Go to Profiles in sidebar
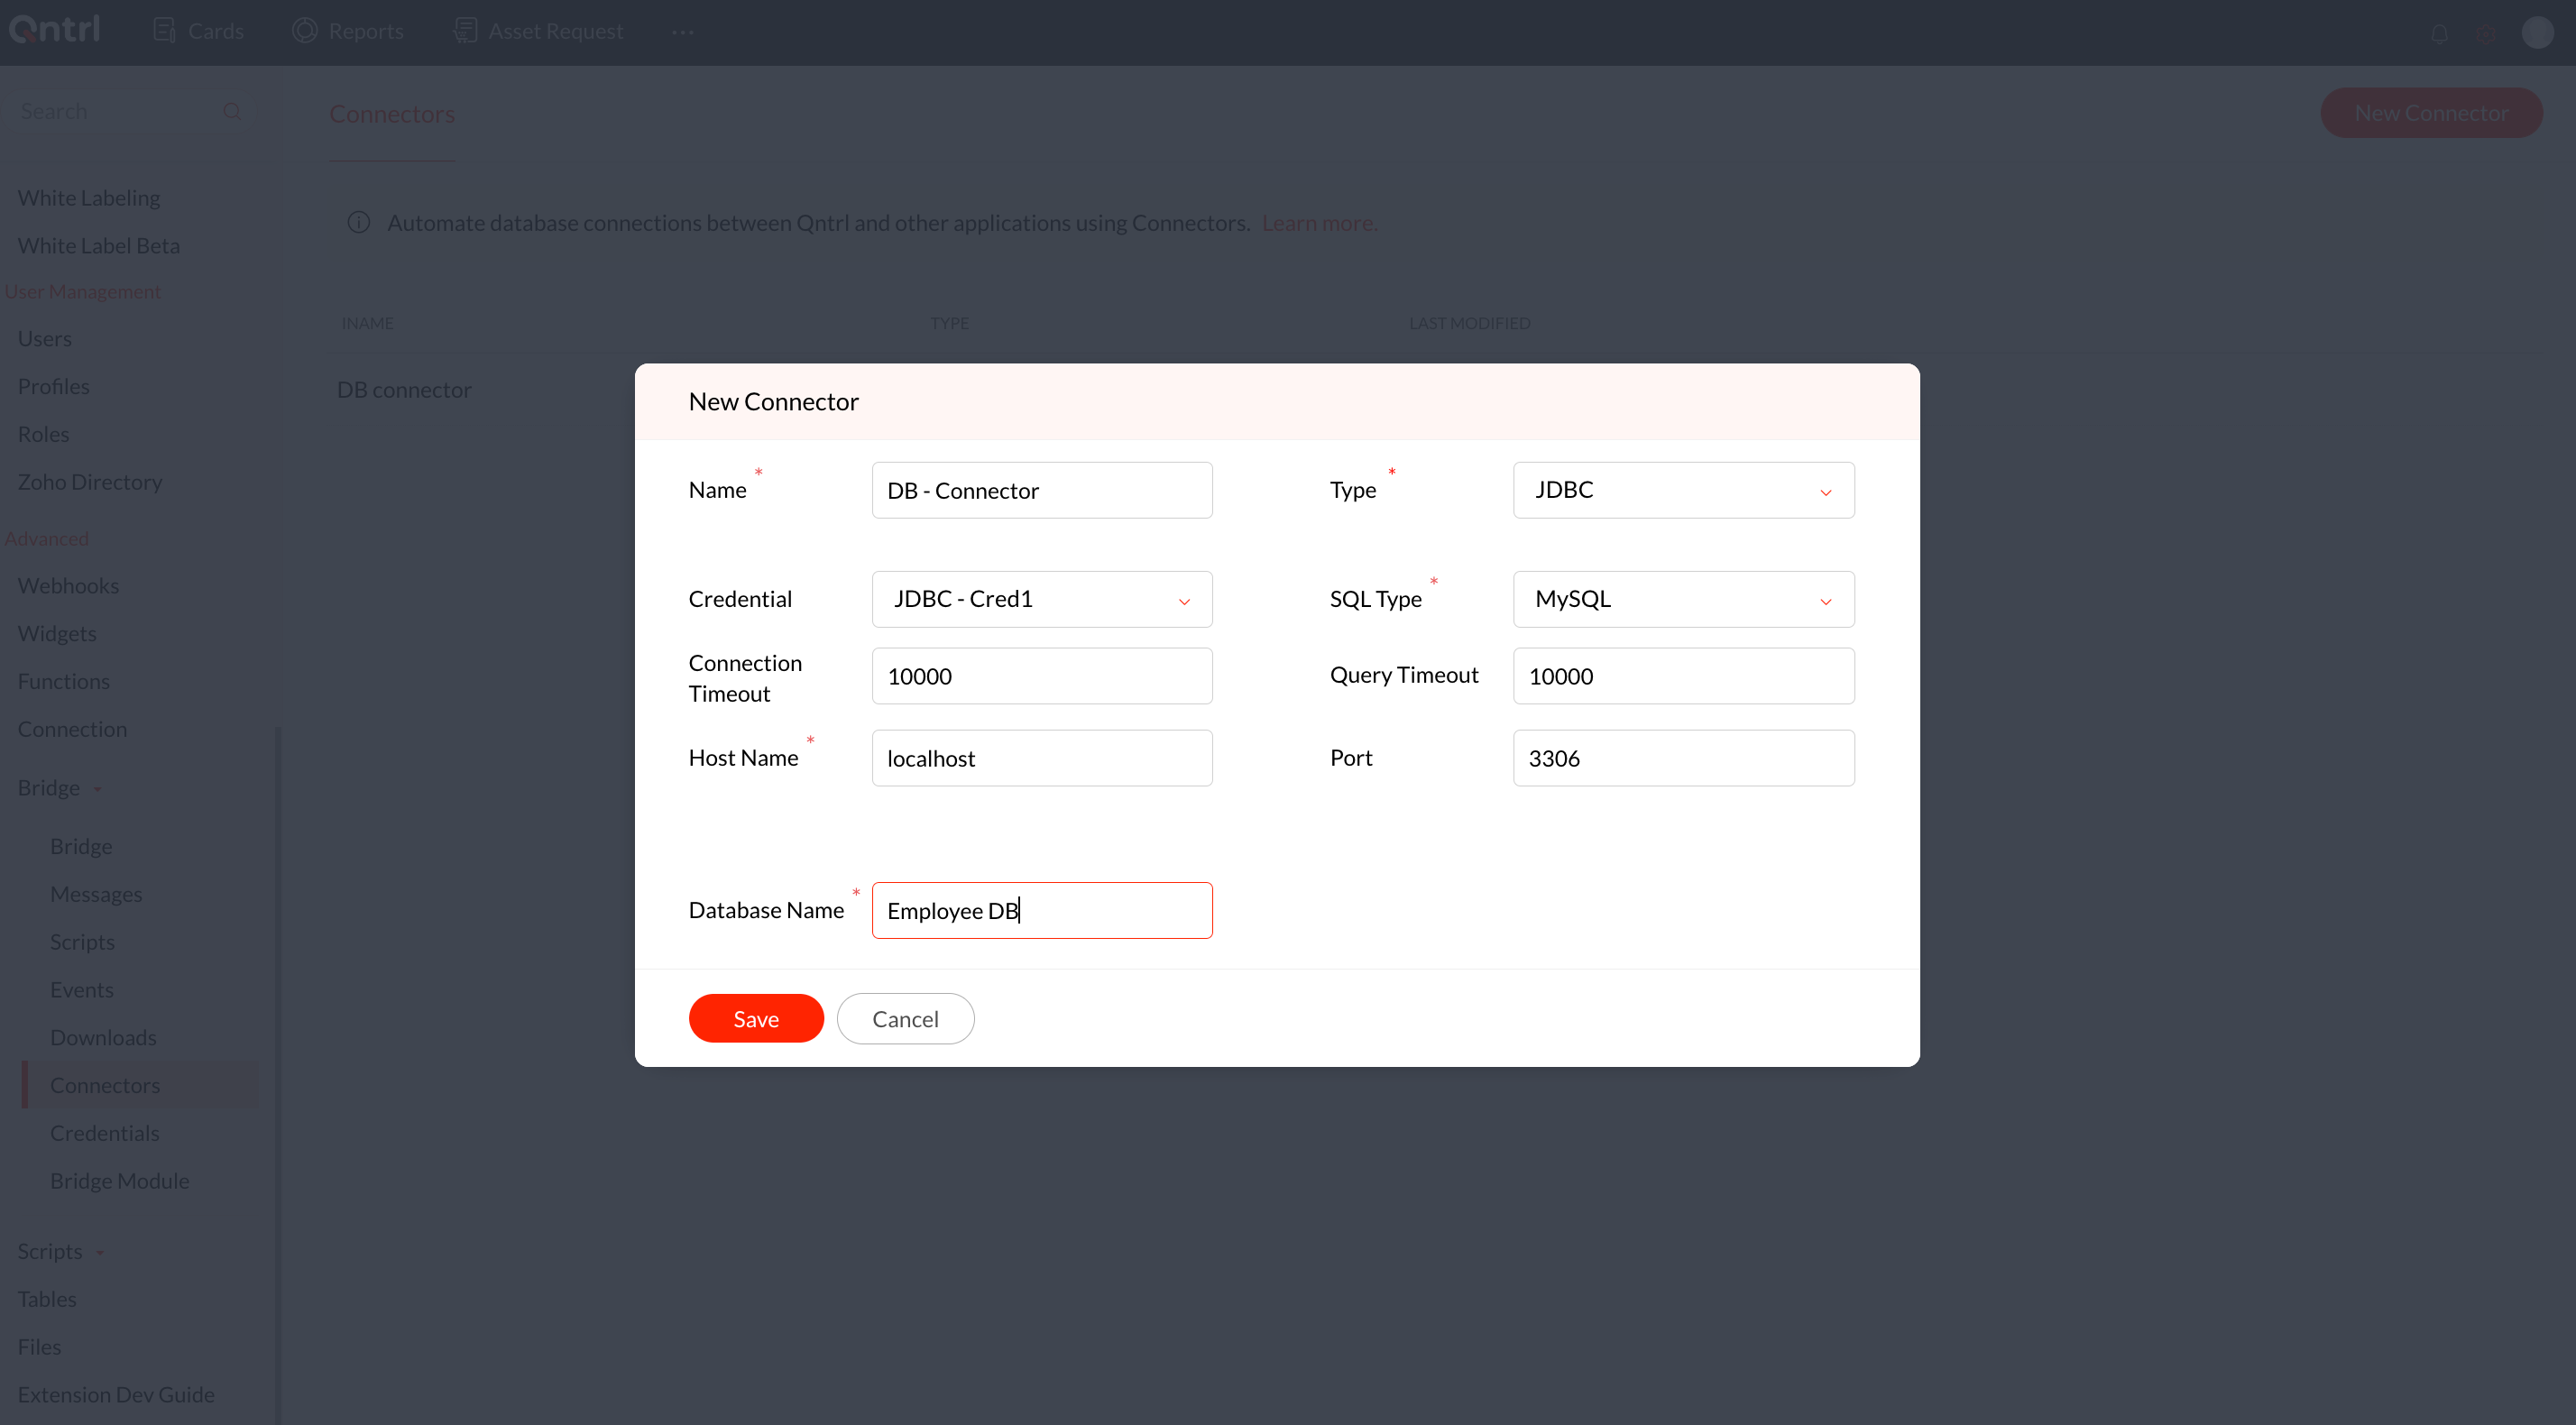The width and height of the screenshot is (2576, 1425). [54, 386]
